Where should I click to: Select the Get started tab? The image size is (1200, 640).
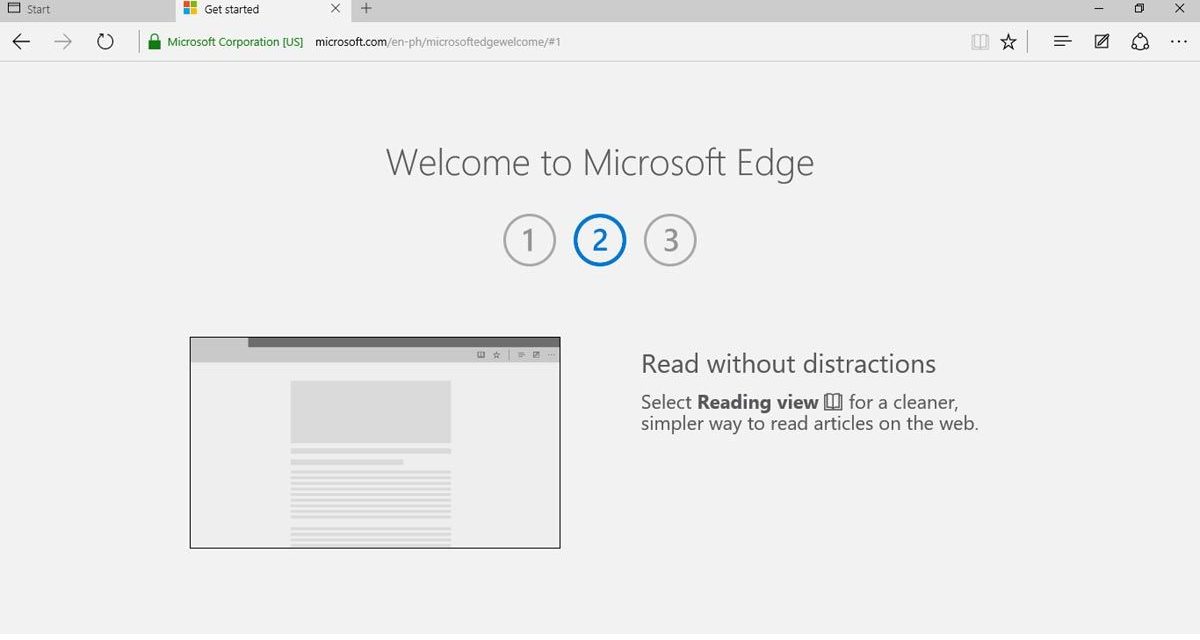pos(263,10)
